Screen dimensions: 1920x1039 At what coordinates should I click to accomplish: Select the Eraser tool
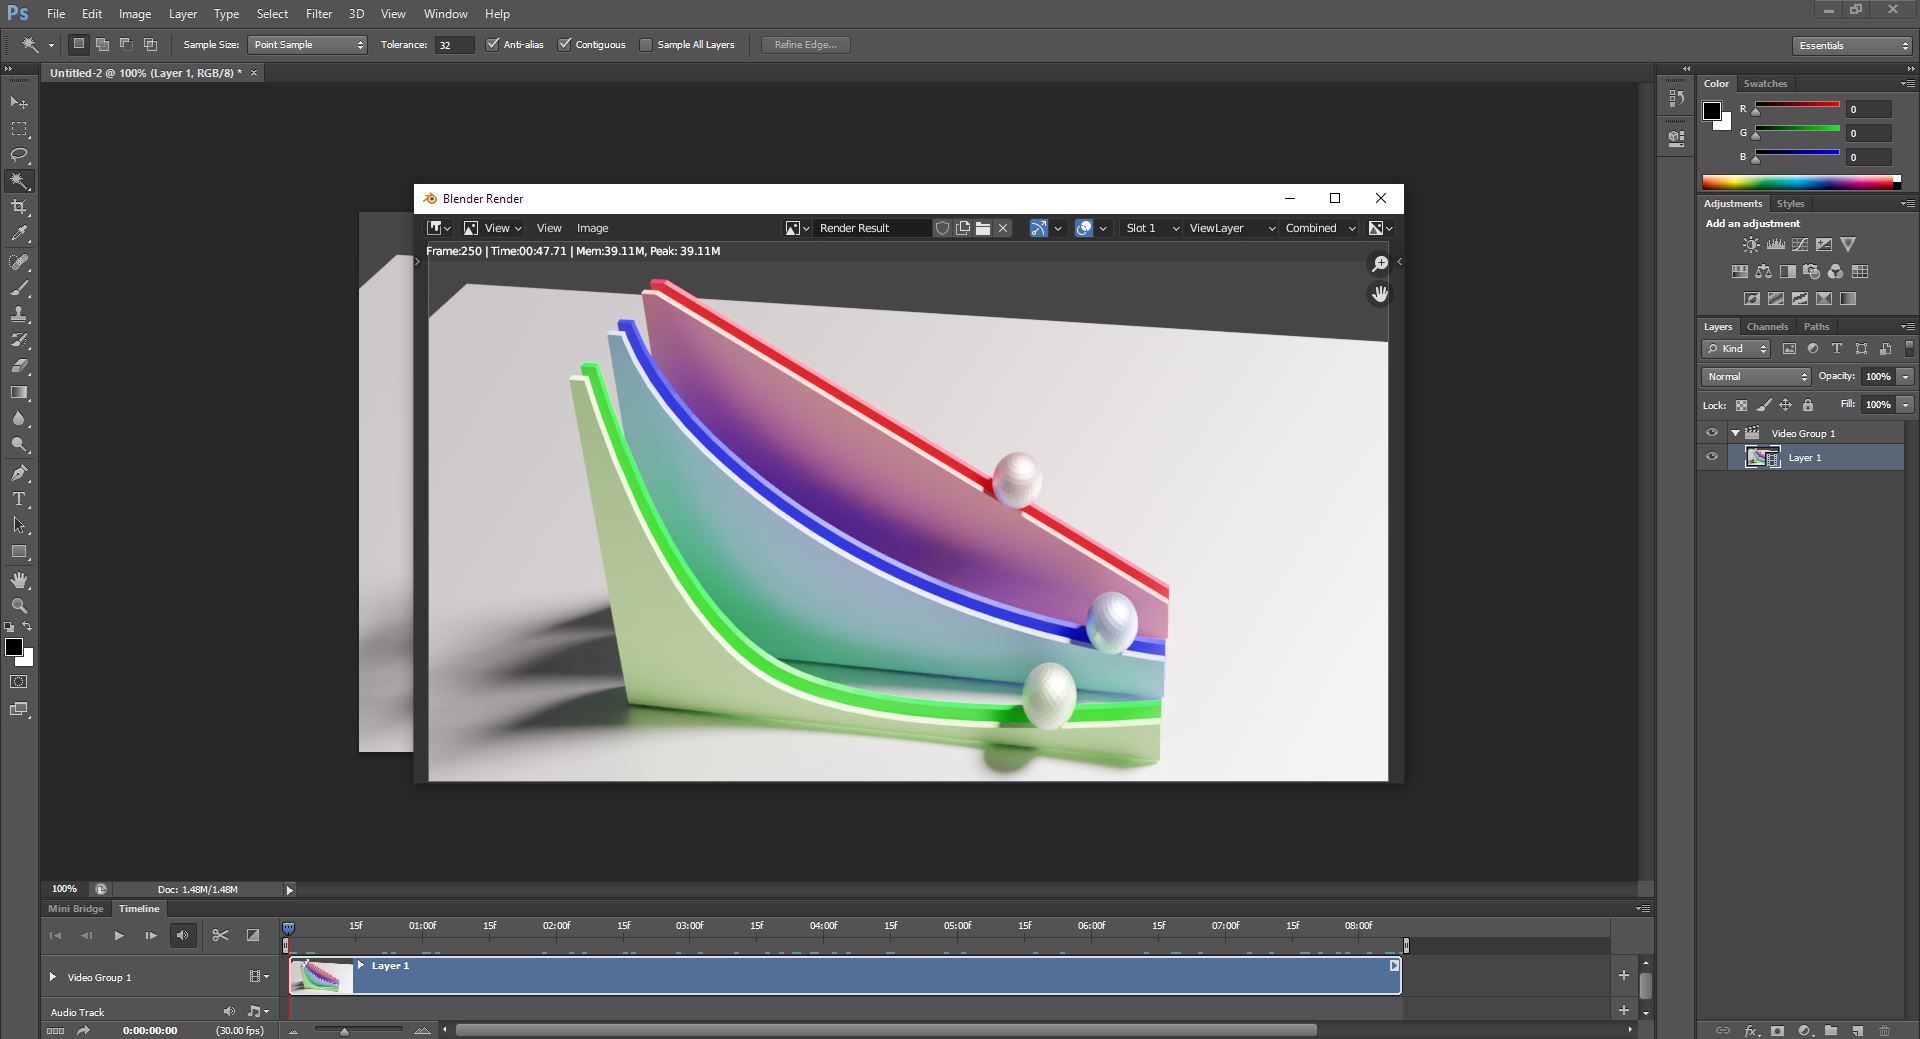19,366
